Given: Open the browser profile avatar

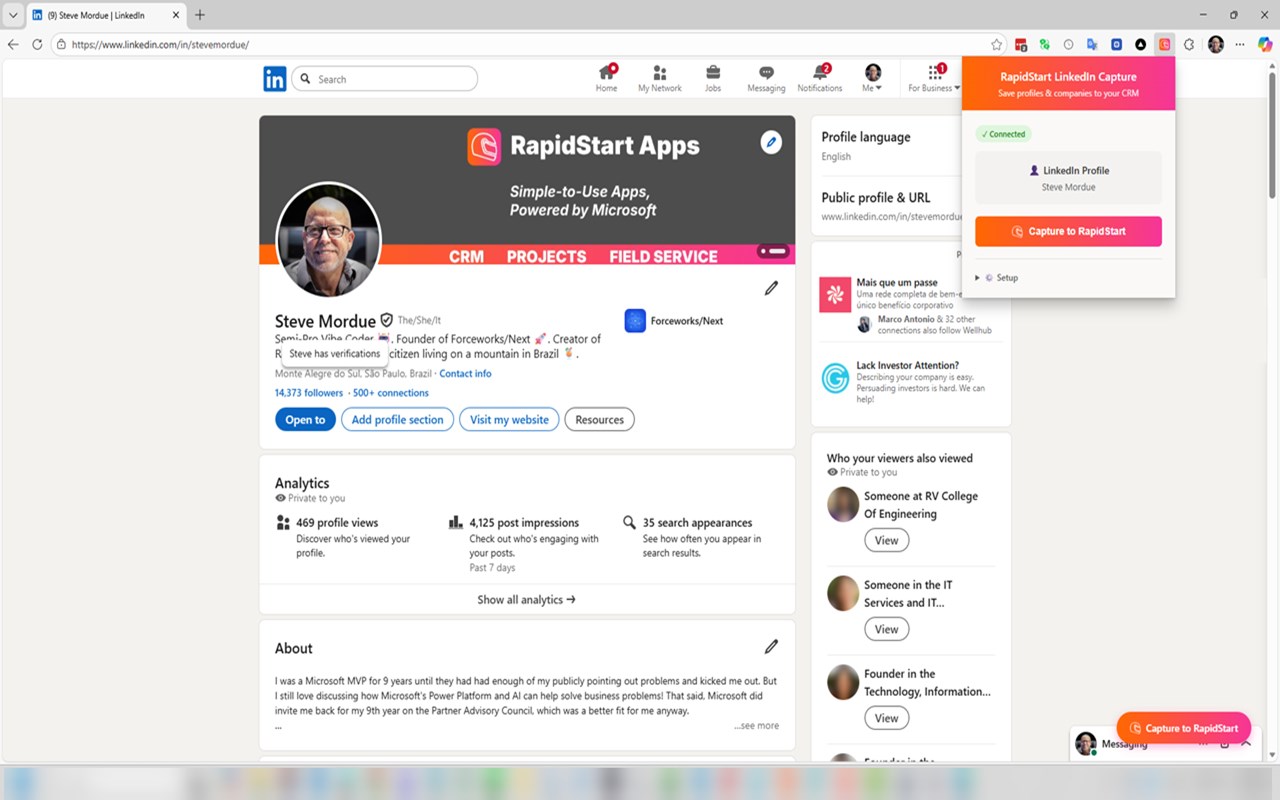Looking at the screenshot, I should tap(1215, 44).
